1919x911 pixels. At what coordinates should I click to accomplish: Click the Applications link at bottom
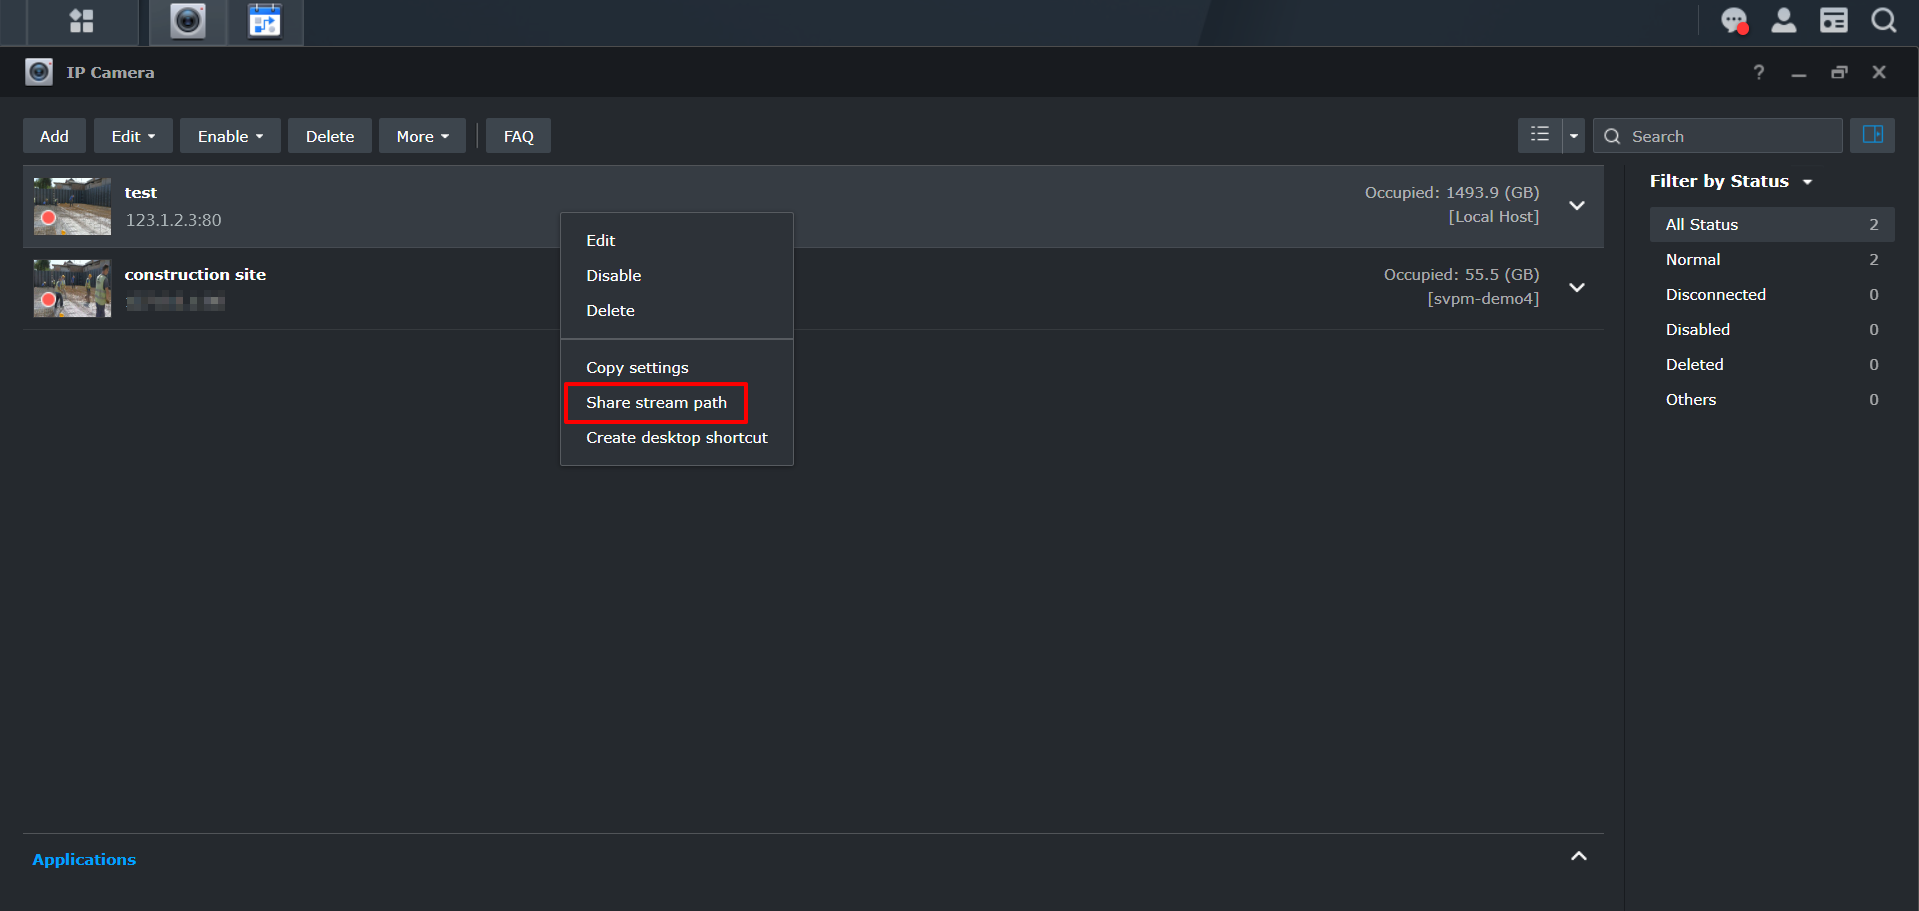click(x=84, y=859)
